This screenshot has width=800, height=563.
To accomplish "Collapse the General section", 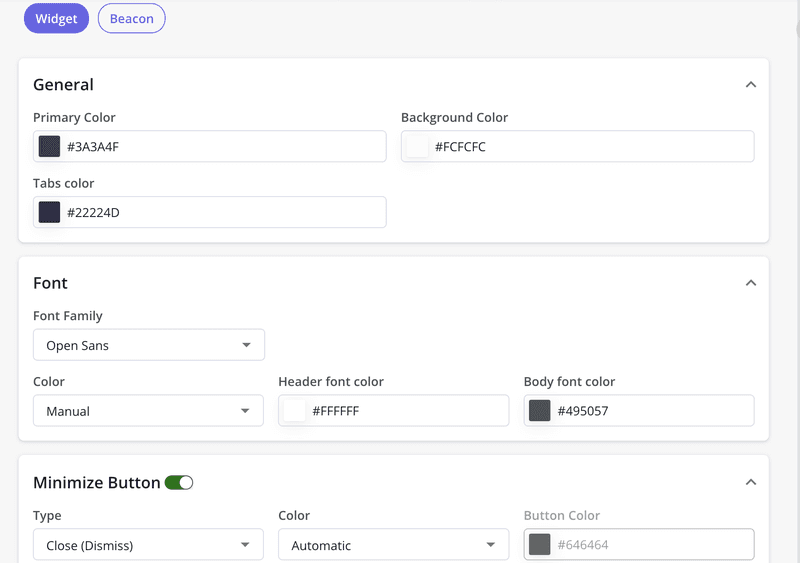I will pos(751,85).
